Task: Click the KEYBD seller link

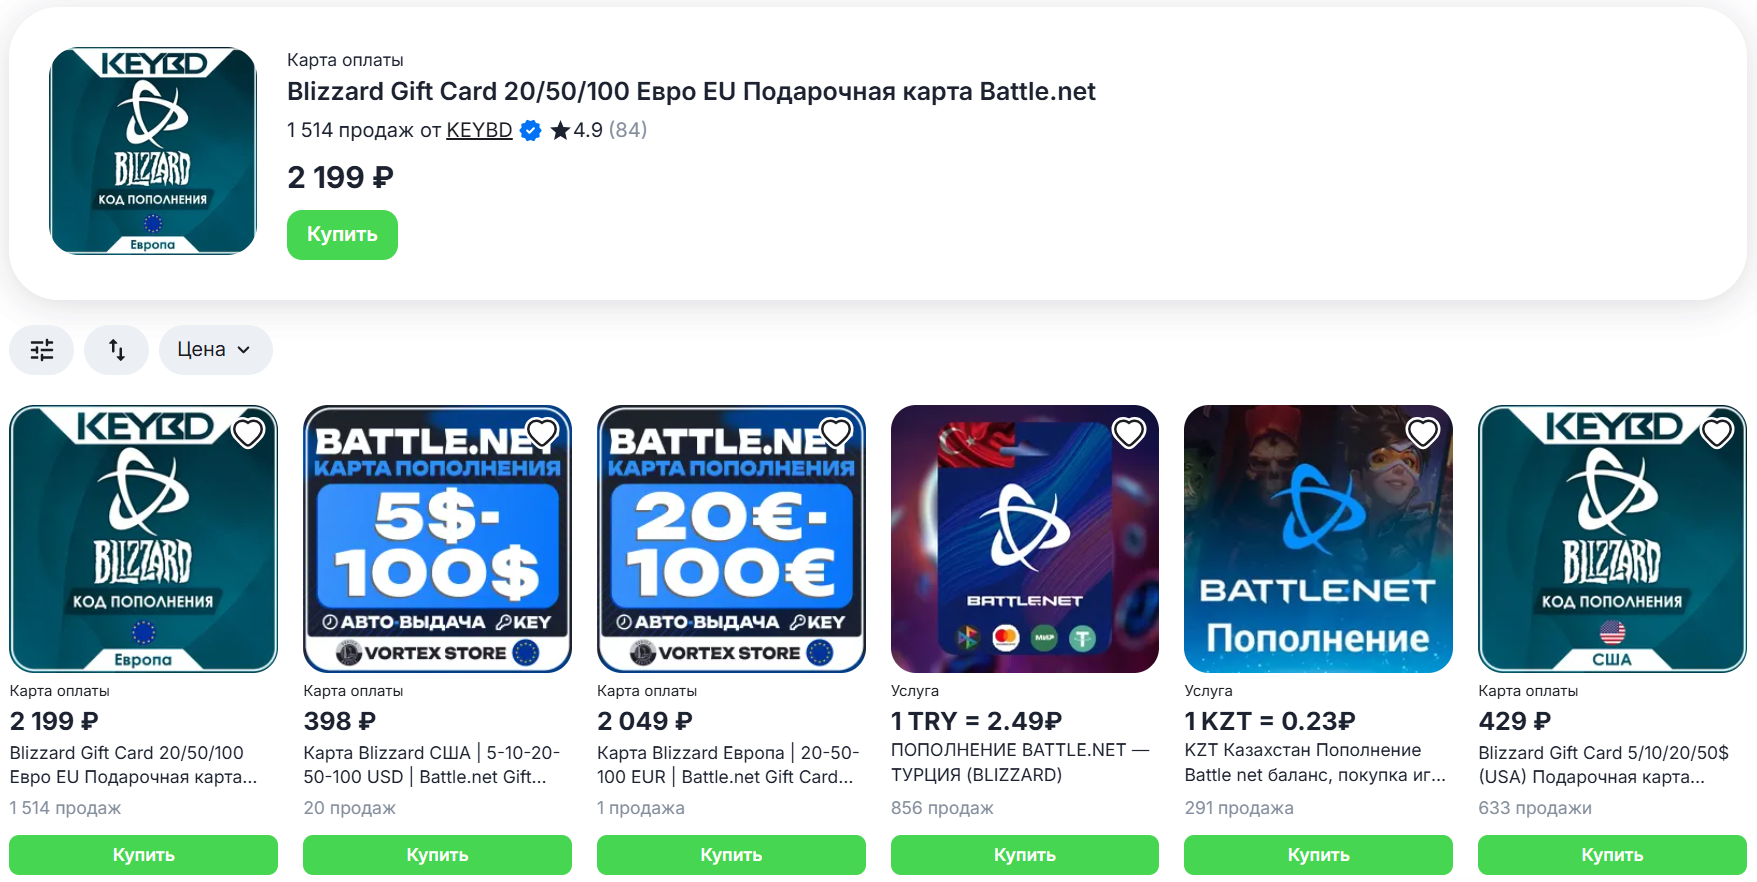Action: [x=479, y=130]
